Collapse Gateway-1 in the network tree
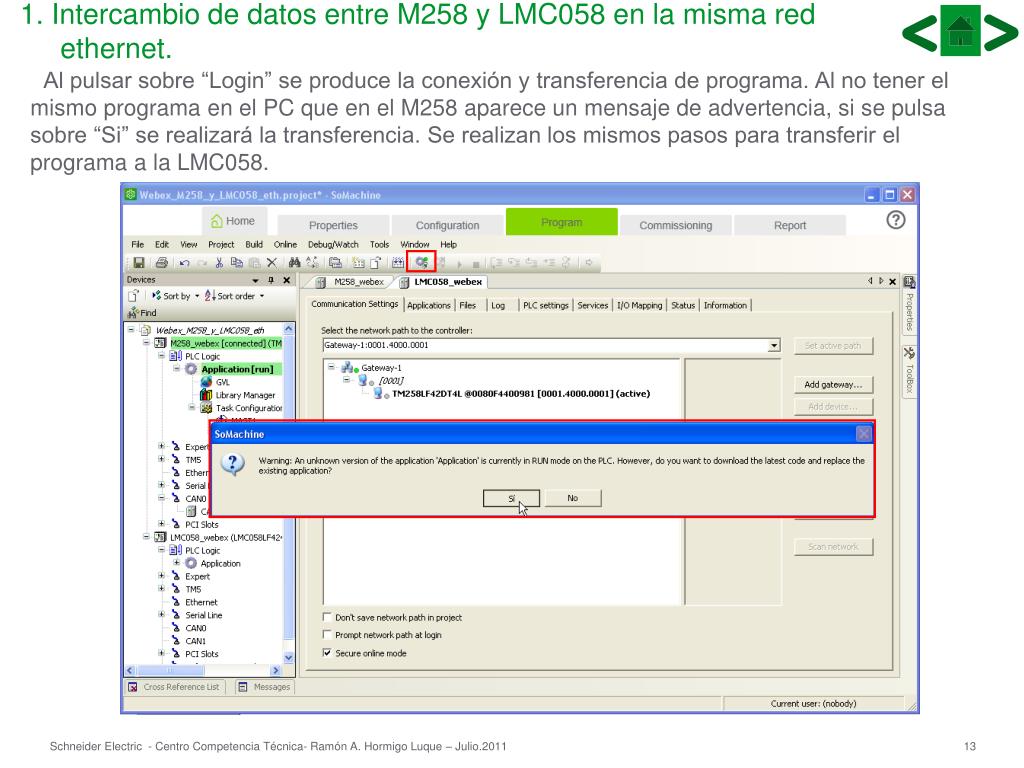 (x=331, y=367)
